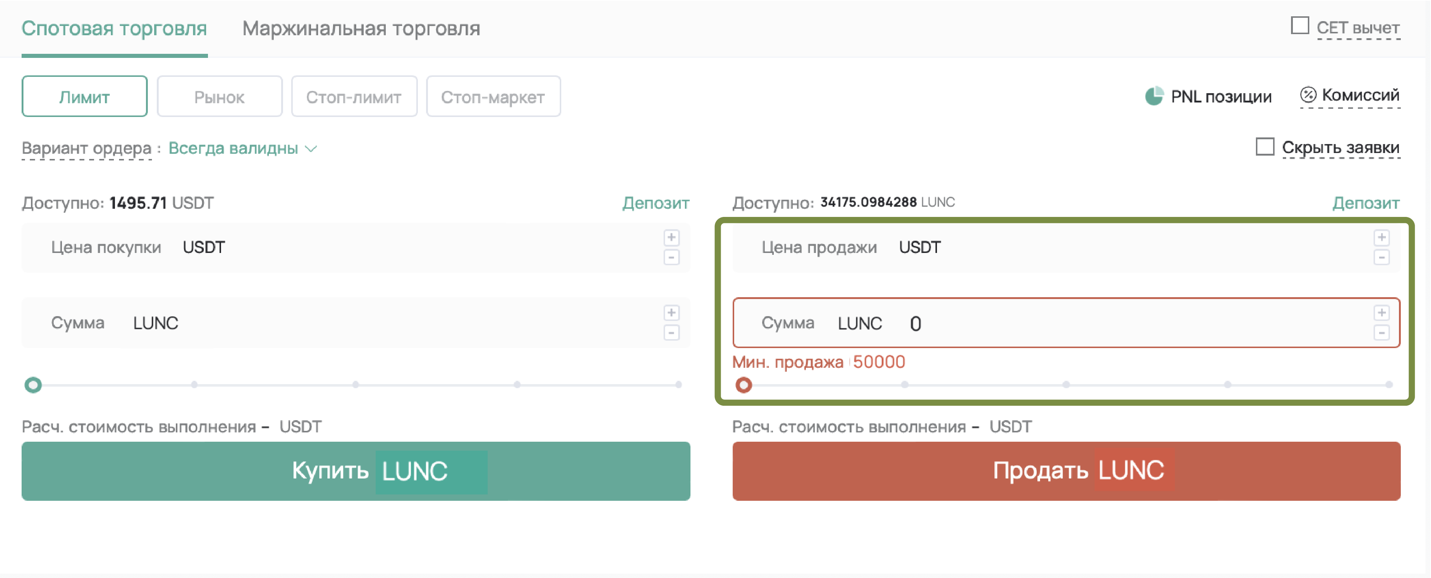Click the Продать LUNC button
Screen dimensions: 1431x578
coord(1066,471)
